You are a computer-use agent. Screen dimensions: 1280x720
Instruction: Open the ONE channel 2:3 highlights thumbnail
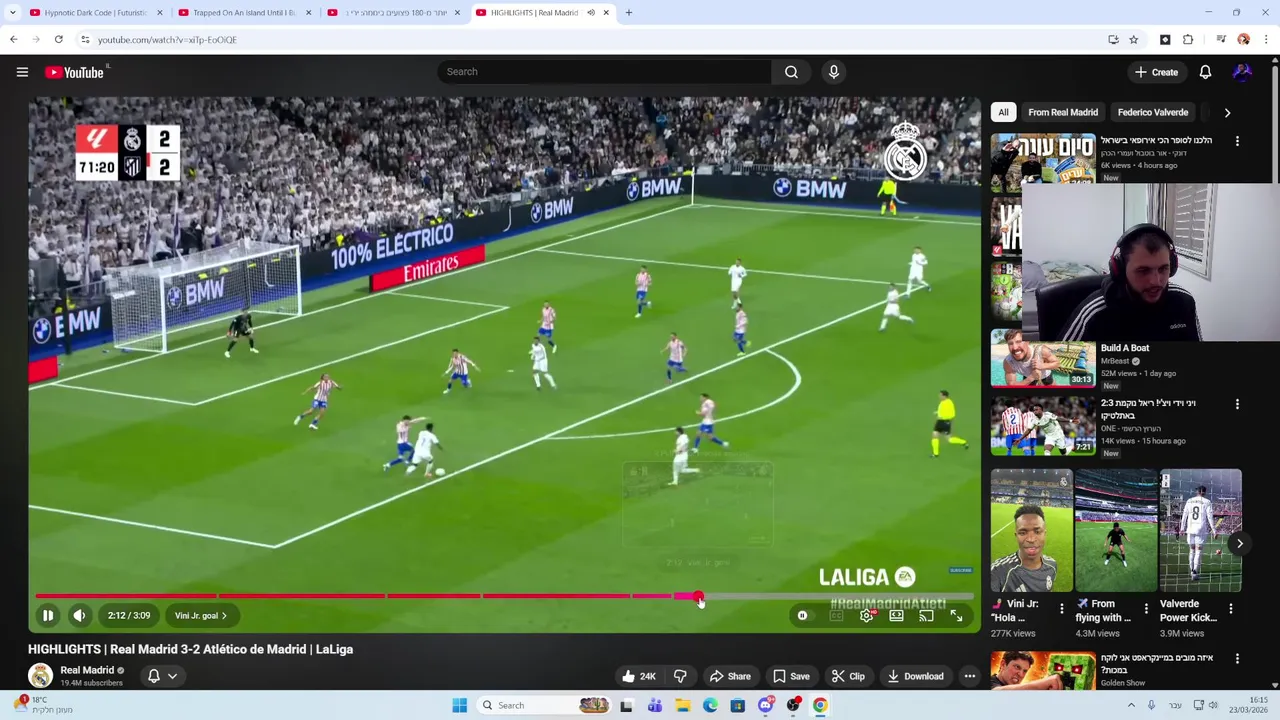coord(1043,426)
